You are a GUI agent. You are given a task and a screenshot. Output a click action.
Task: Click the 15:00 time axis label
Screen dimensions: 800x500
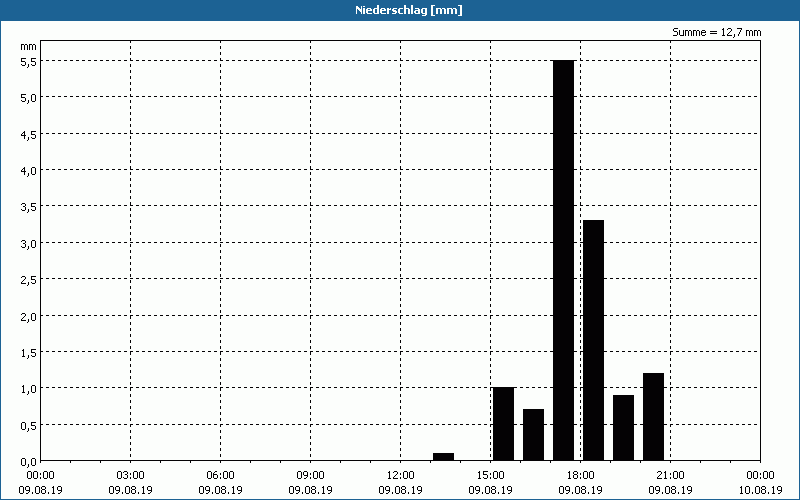pyautogui.click(x=491, y=476)
